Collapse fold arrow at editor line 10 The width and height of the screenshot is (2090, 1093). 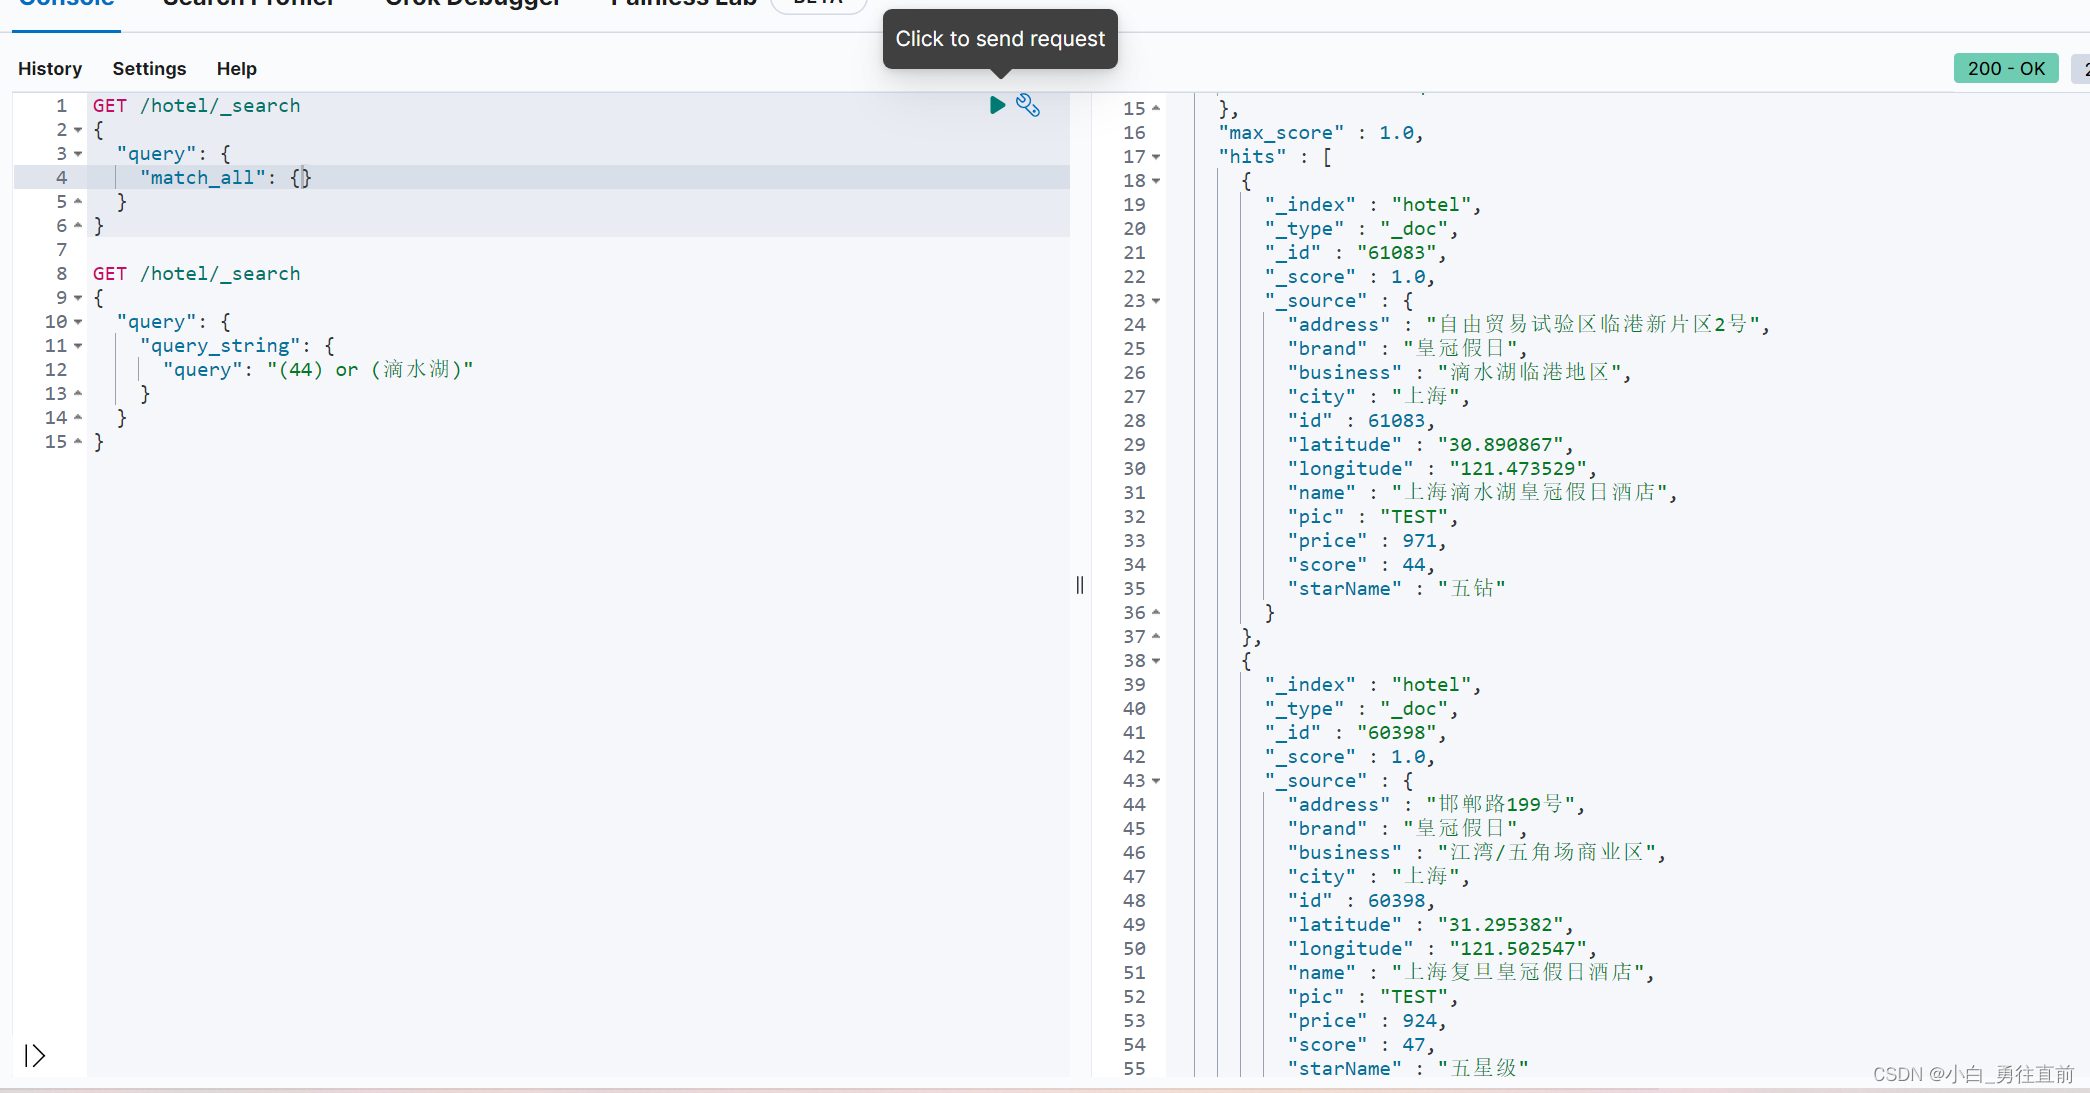pos(78,322)
